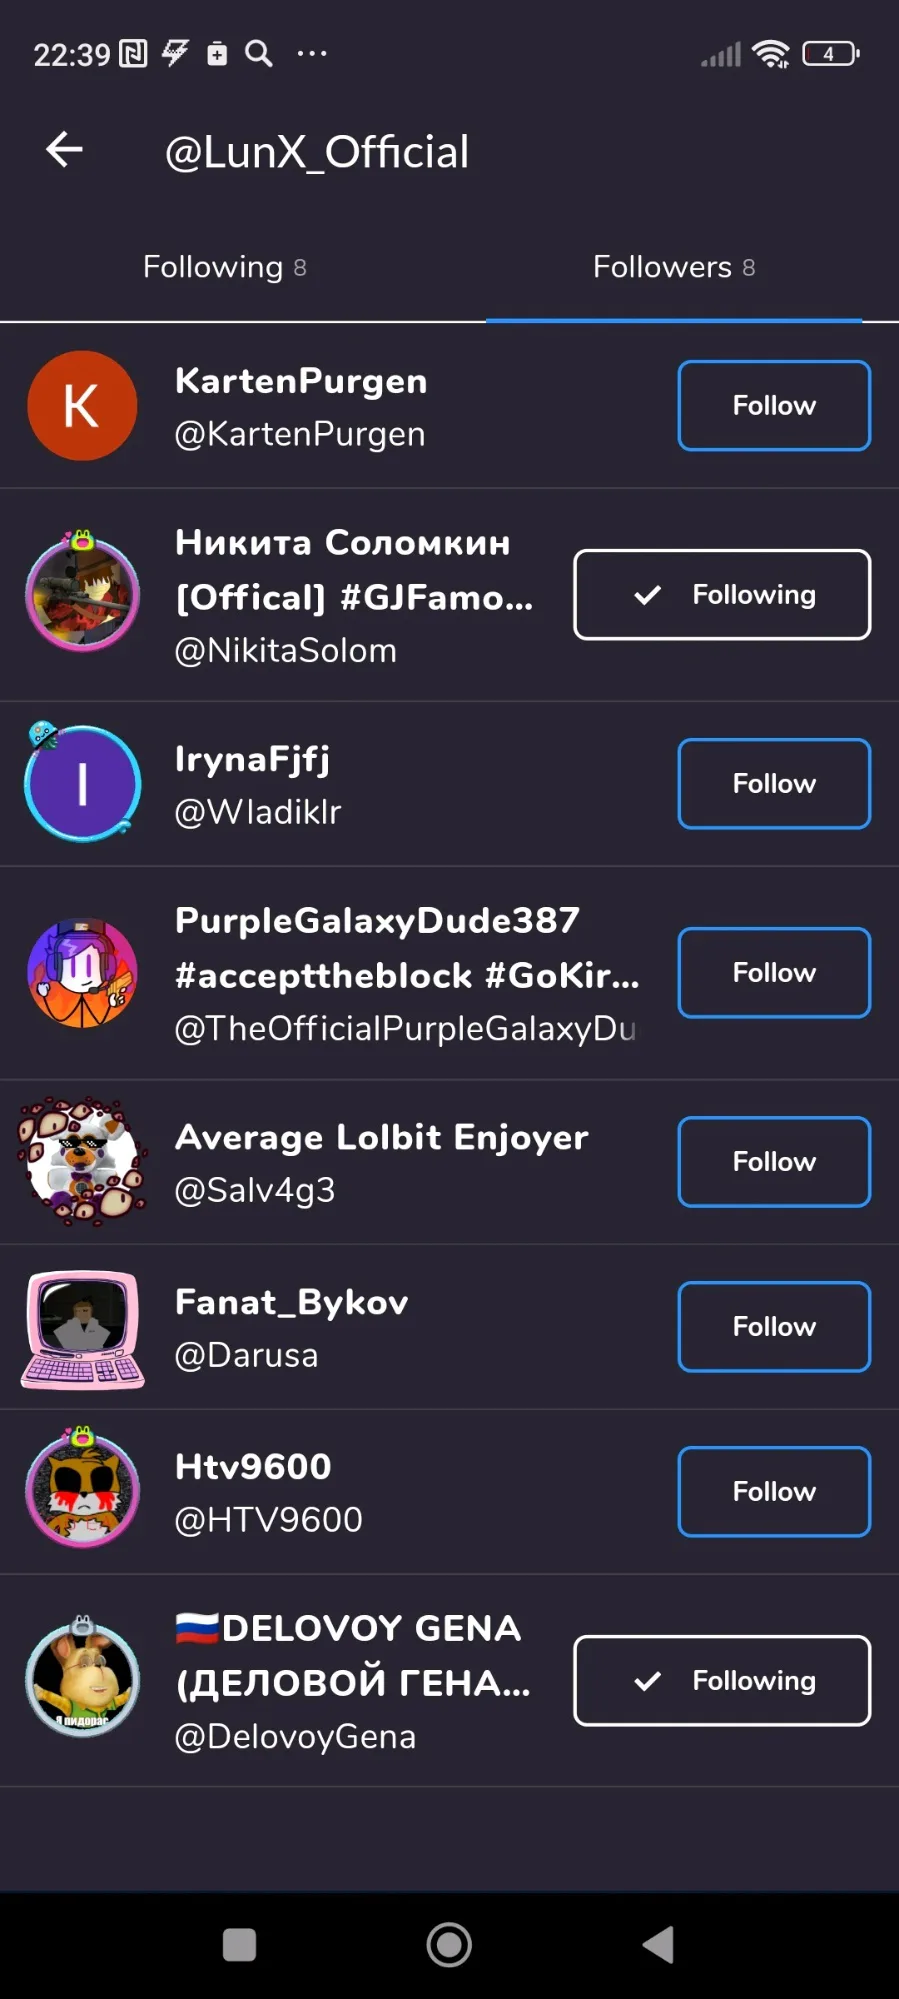Open KartenPurgen's orange K avatar
This screenshot has height=1999, width=899.
pyautogui.click(x=82, y=406)
